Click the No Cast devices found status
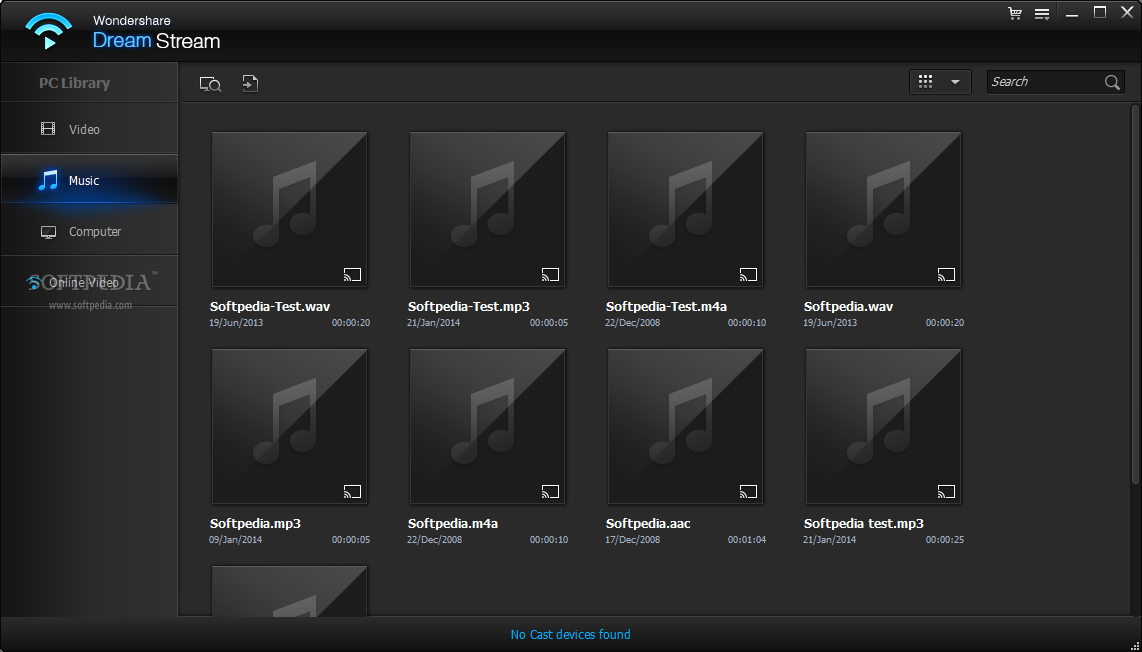Screen dimensions: 1142x652 point(570,635)
